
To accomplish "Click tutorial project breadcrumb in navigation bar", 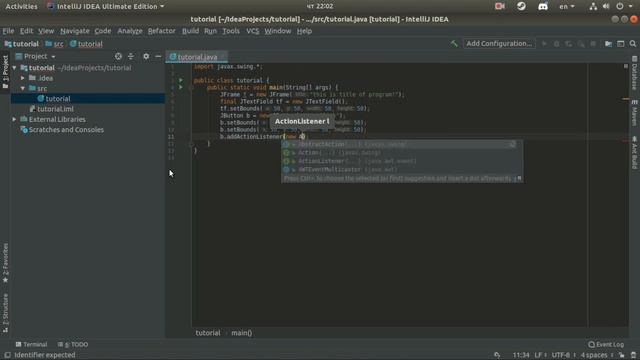I will [22, 44].
